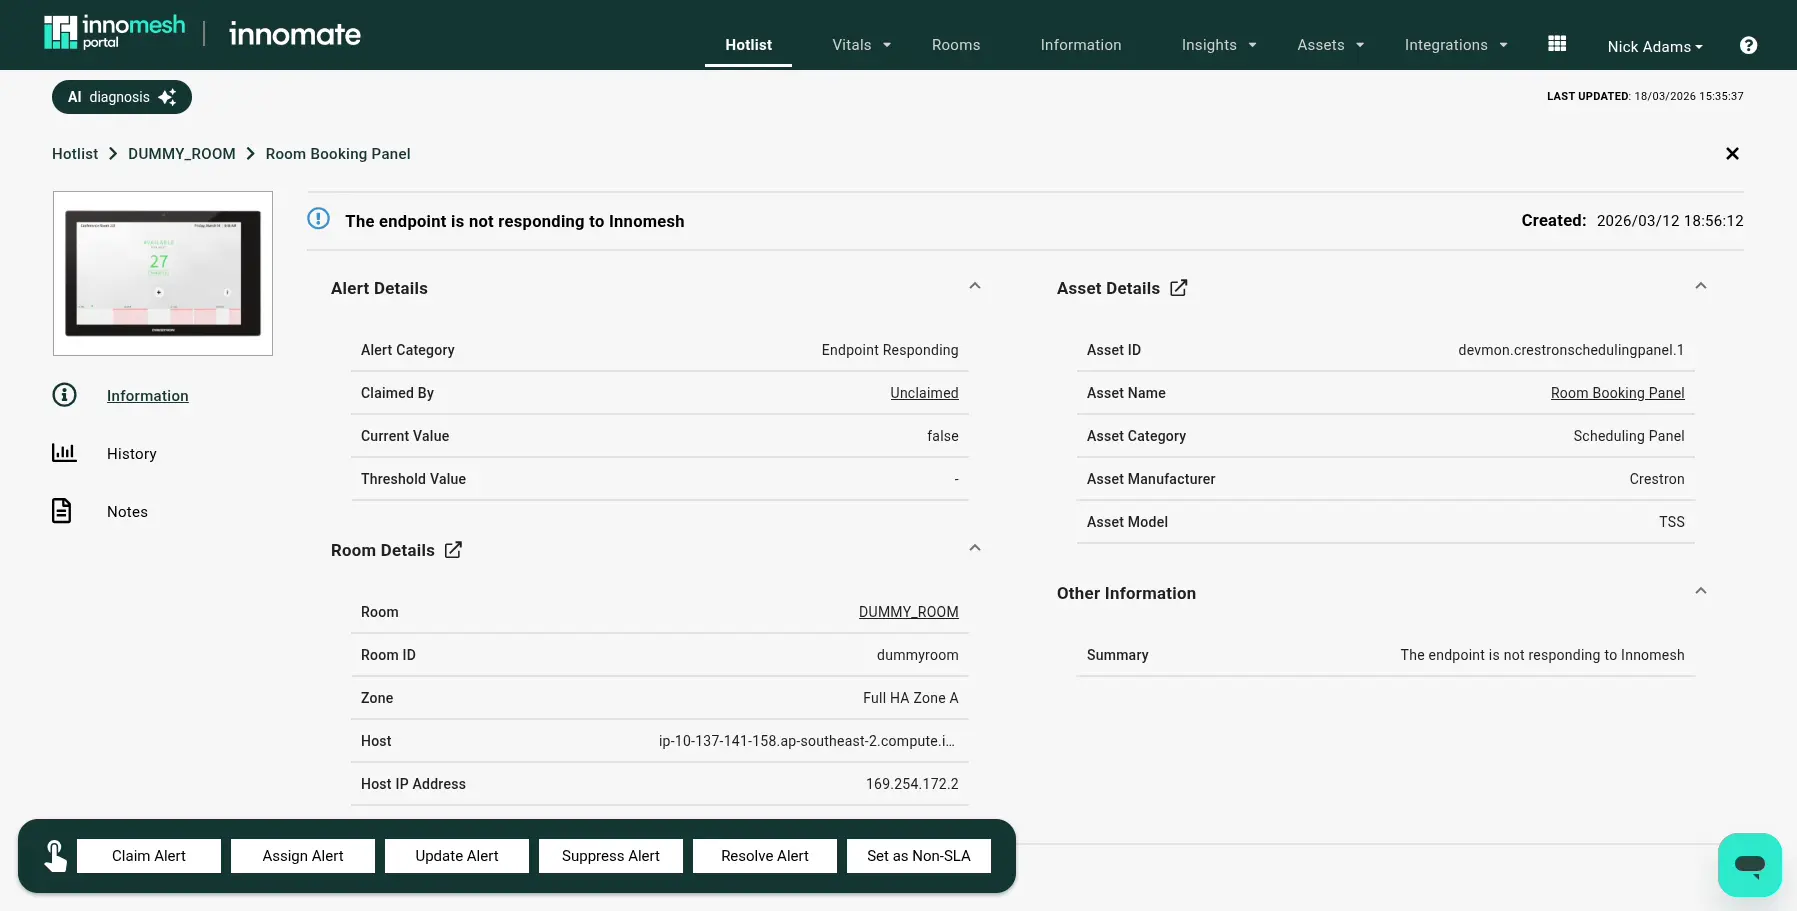
Task: Click the Set as Non-SLA button
Action: [x=919, y=856]
